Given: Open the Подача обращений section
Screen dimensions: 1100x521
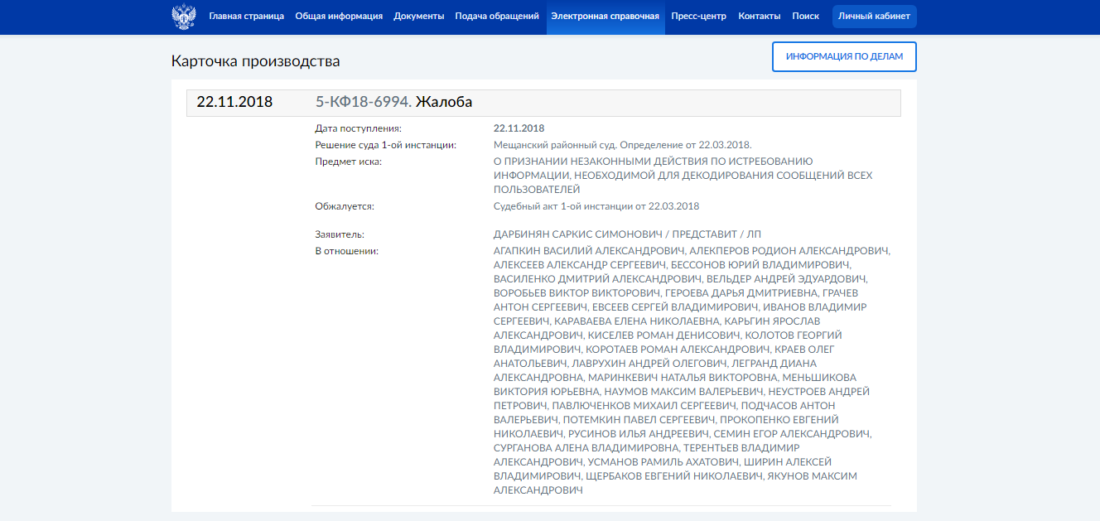Looking at the screenshot, I should click(x=497, y=17).
